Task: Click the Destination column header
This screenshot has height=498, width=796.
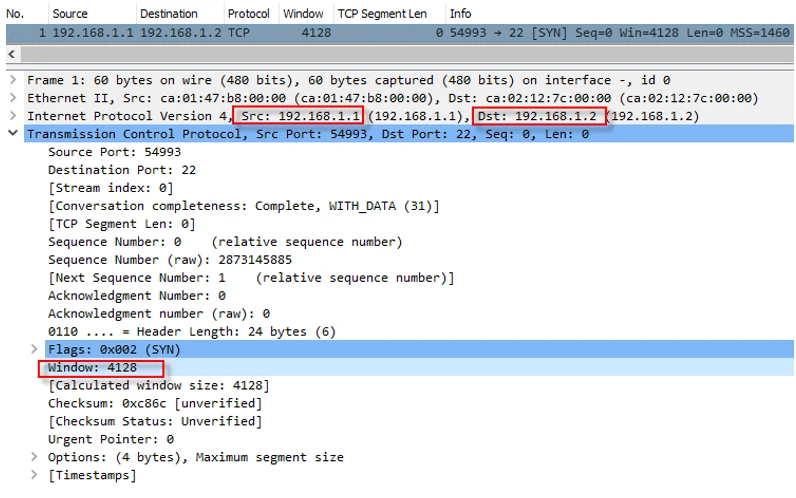Action: 168,14
